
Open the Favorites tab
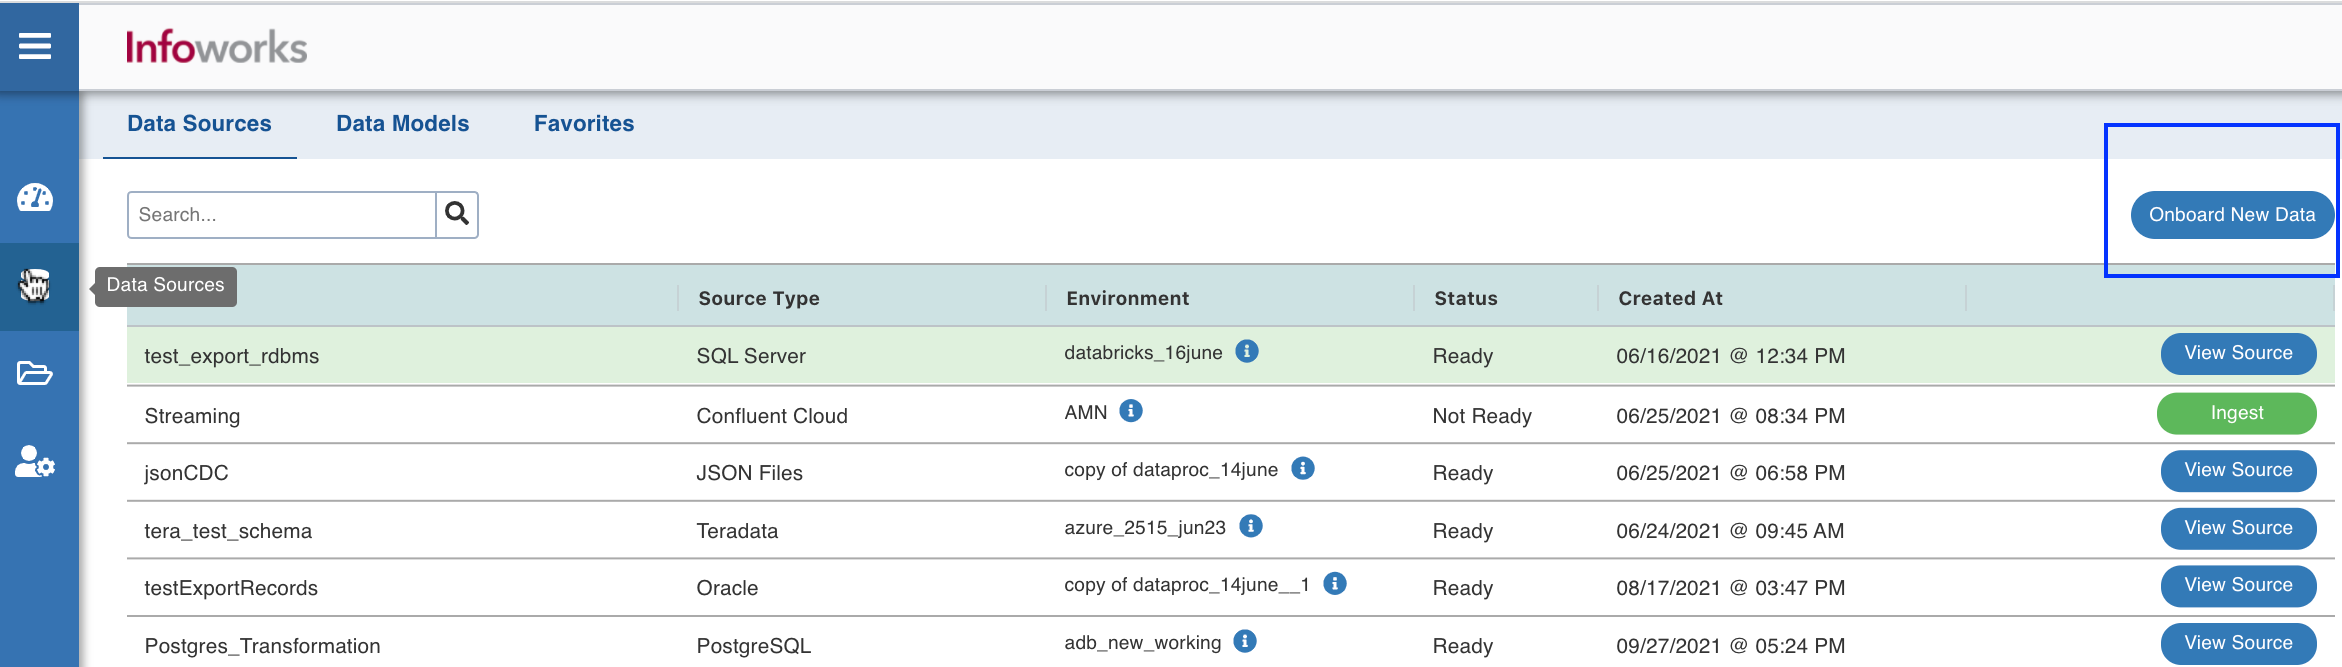pyautogui.click(x=584, y=124)
